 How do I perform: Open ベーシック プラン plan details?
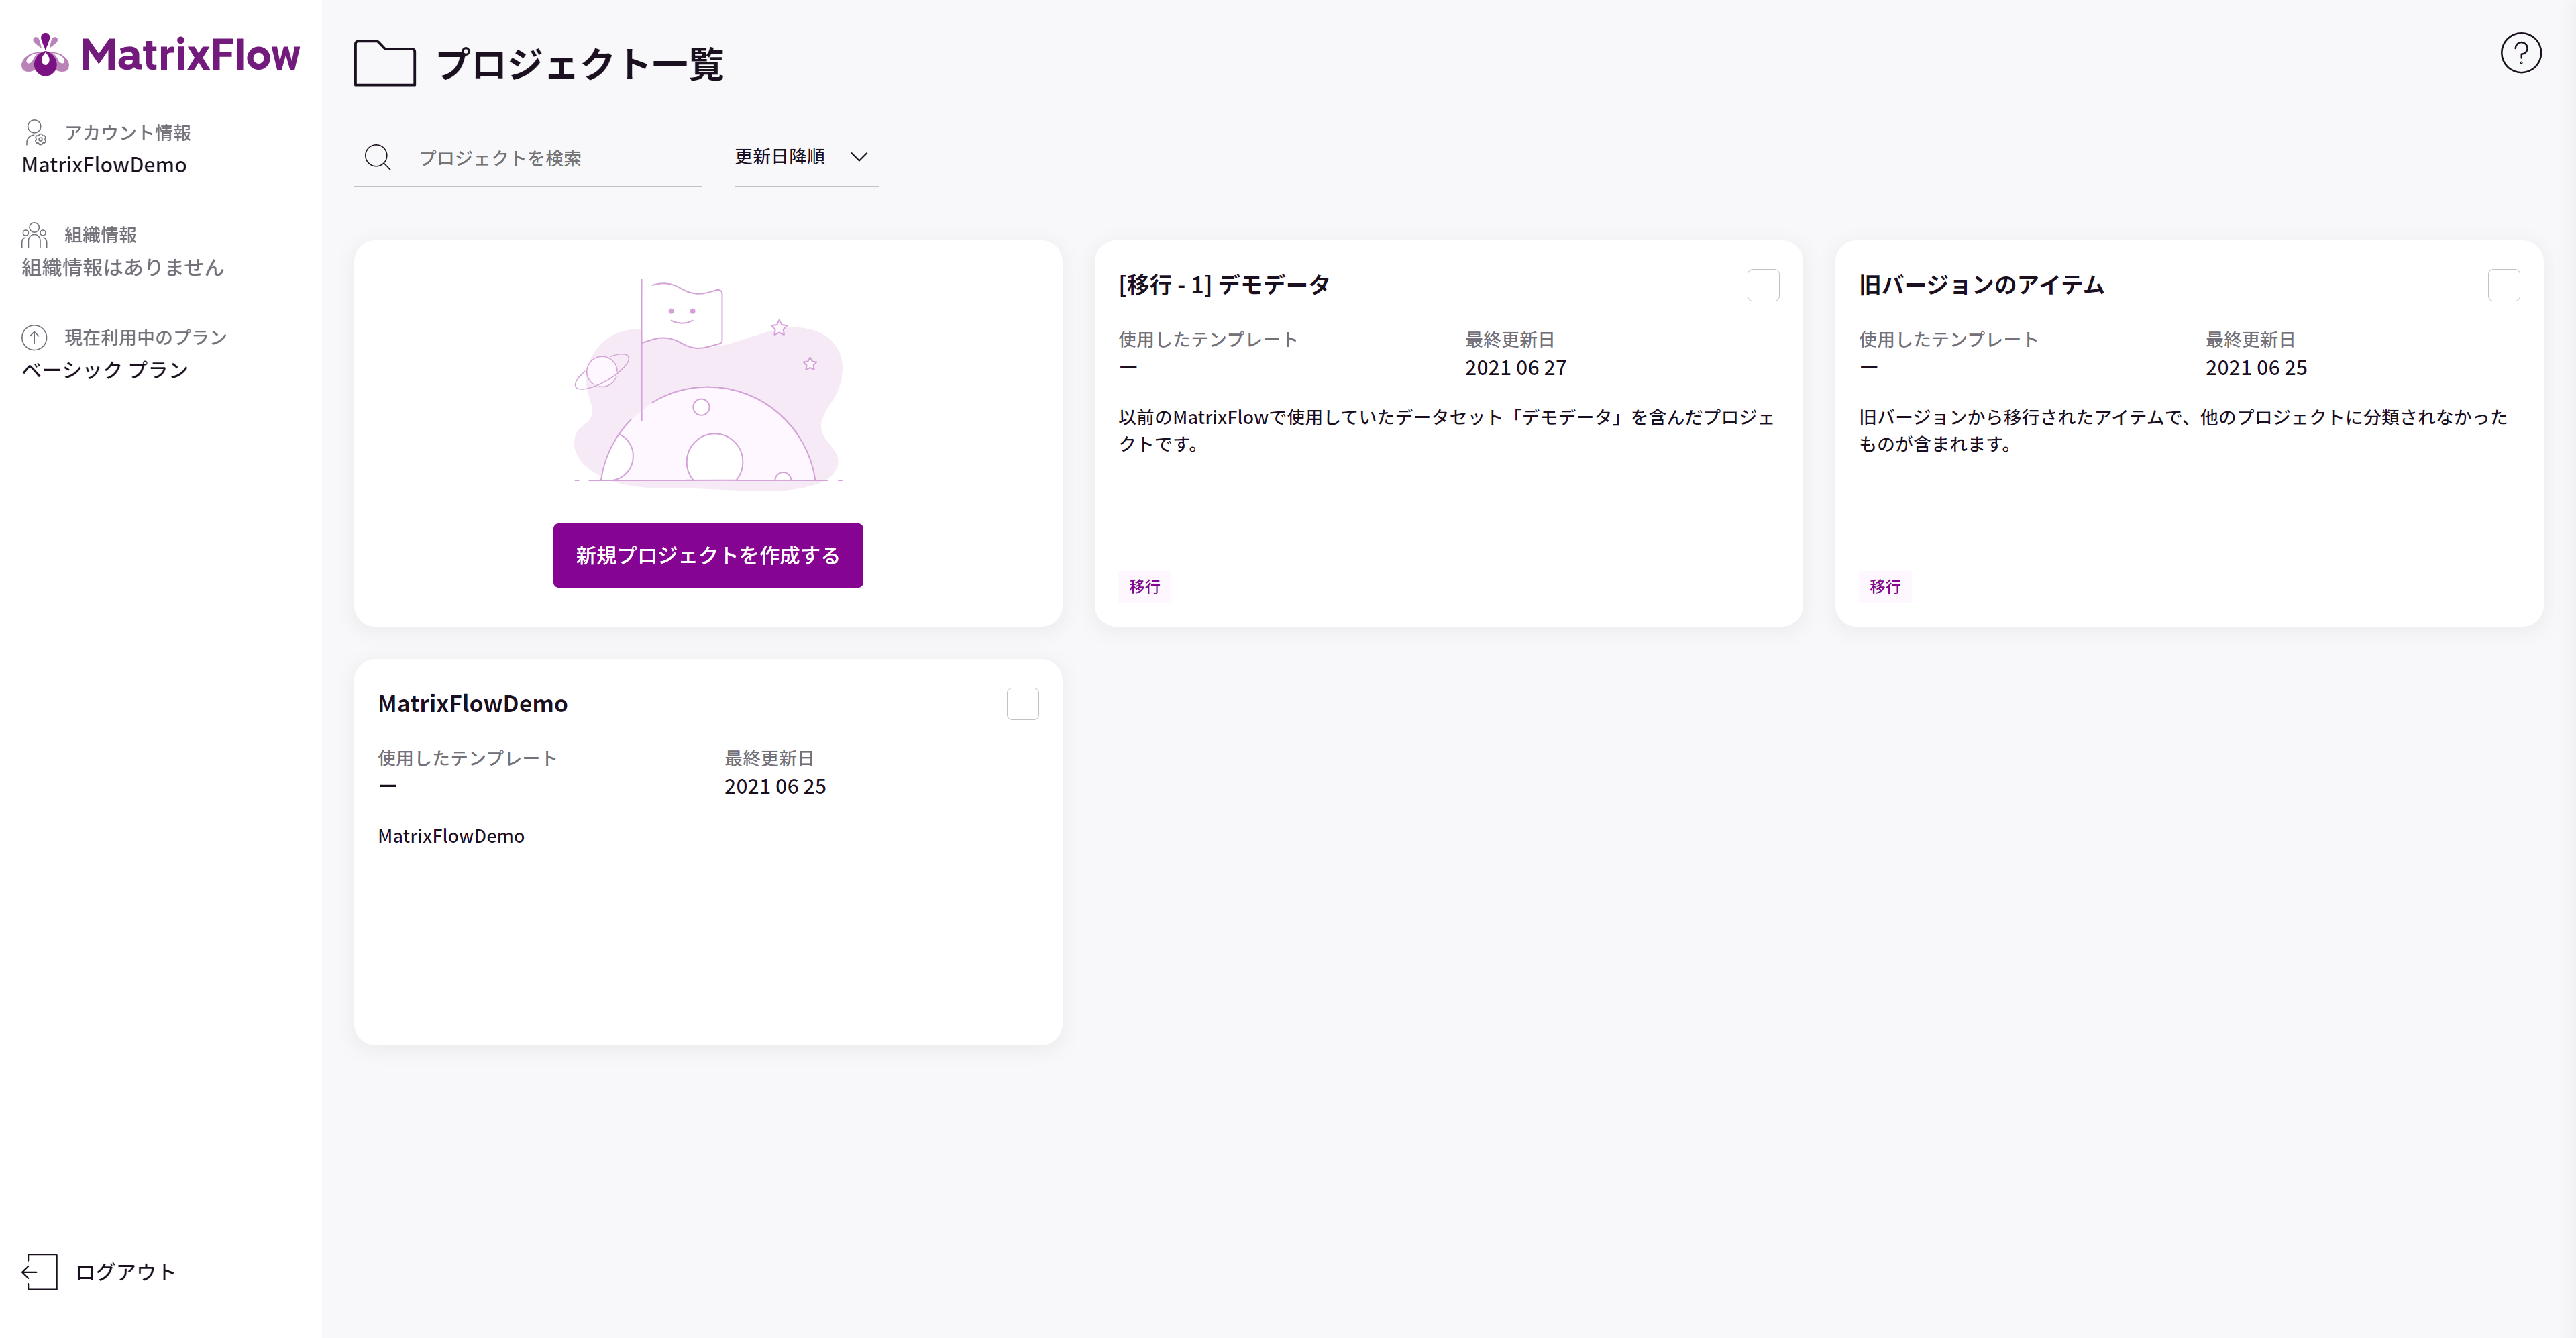(105, 370)
